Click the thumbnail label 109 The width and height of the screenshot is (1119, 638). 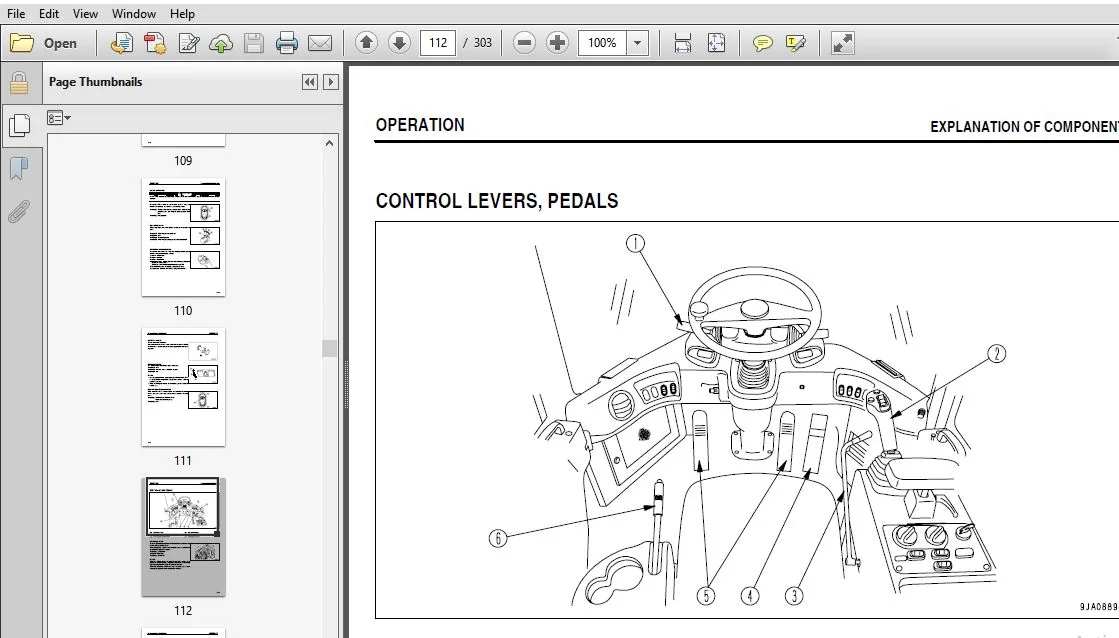(183, 161)
